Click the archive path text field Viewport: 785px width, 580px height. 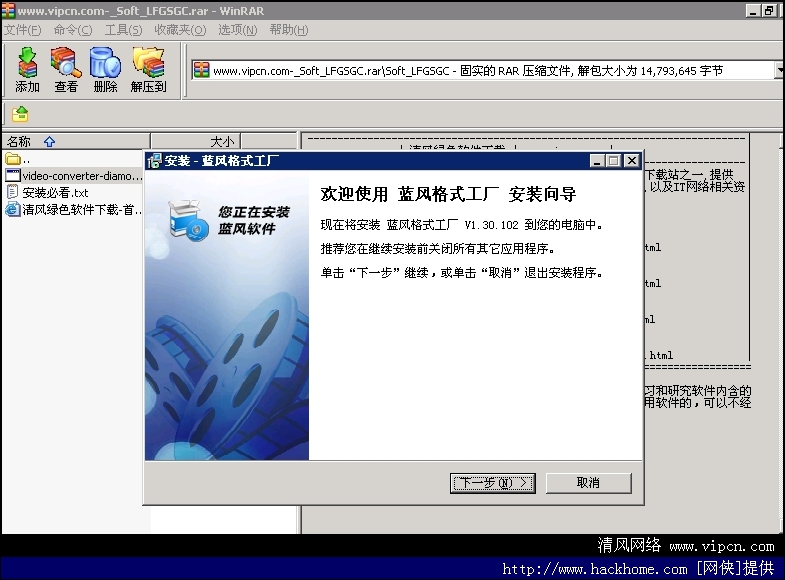(483, 70)
